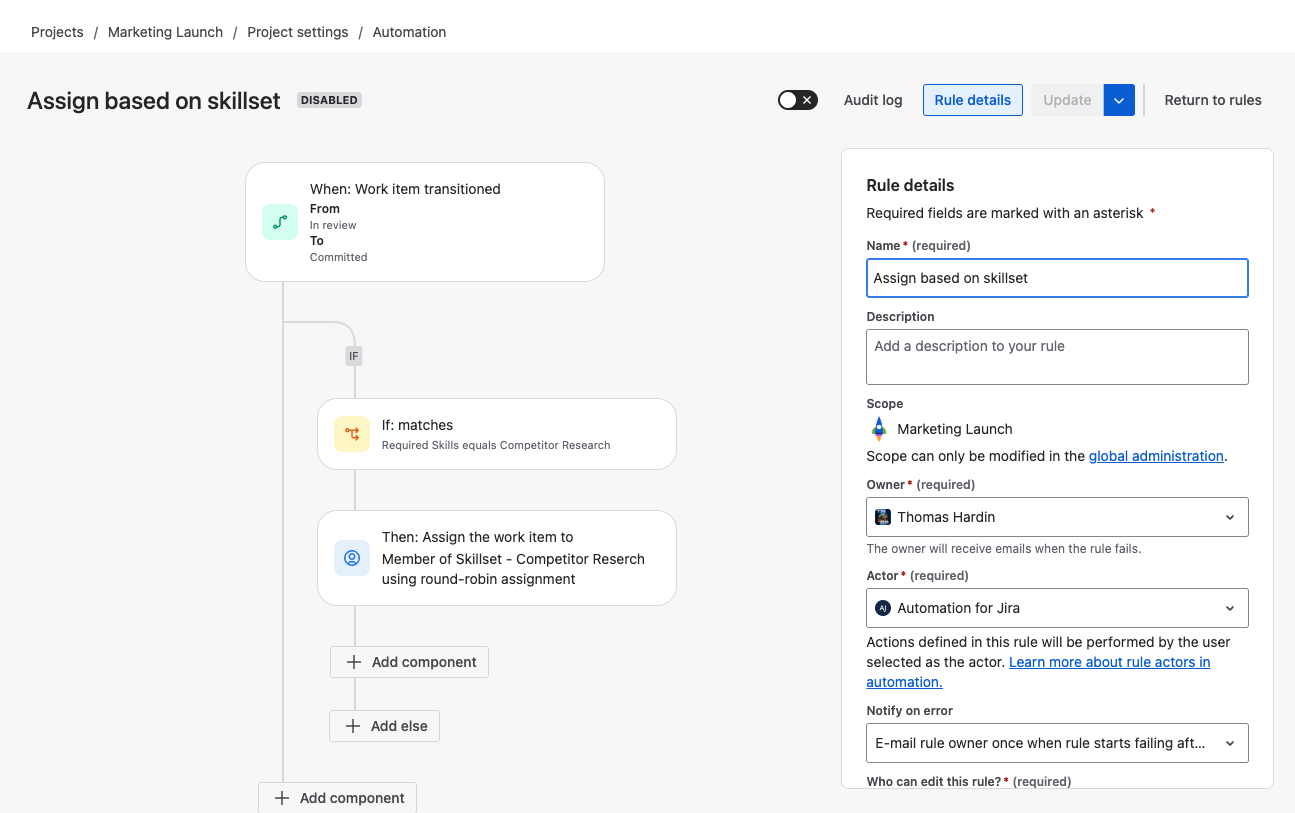The image size is (1295, 813).
Task: Click the DISABLED status badge
Action: pyautogui.click(x=329, y=99)
